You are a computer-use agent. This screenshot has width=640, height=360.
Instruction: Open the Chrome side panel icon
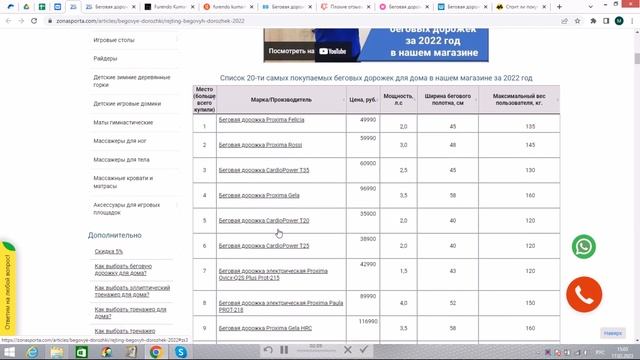(x=606, y=21)
